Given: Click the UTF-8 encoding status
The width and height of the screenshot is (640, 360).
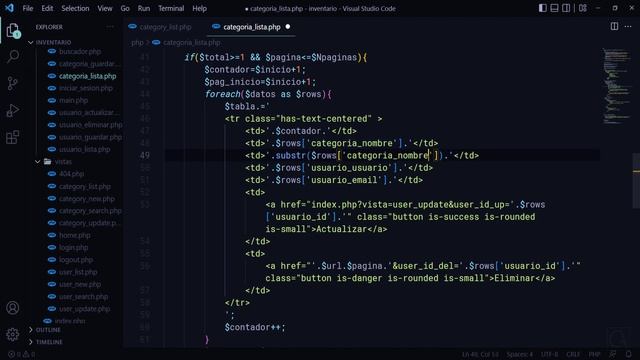Looking at the screenshot, I should 549,354.
